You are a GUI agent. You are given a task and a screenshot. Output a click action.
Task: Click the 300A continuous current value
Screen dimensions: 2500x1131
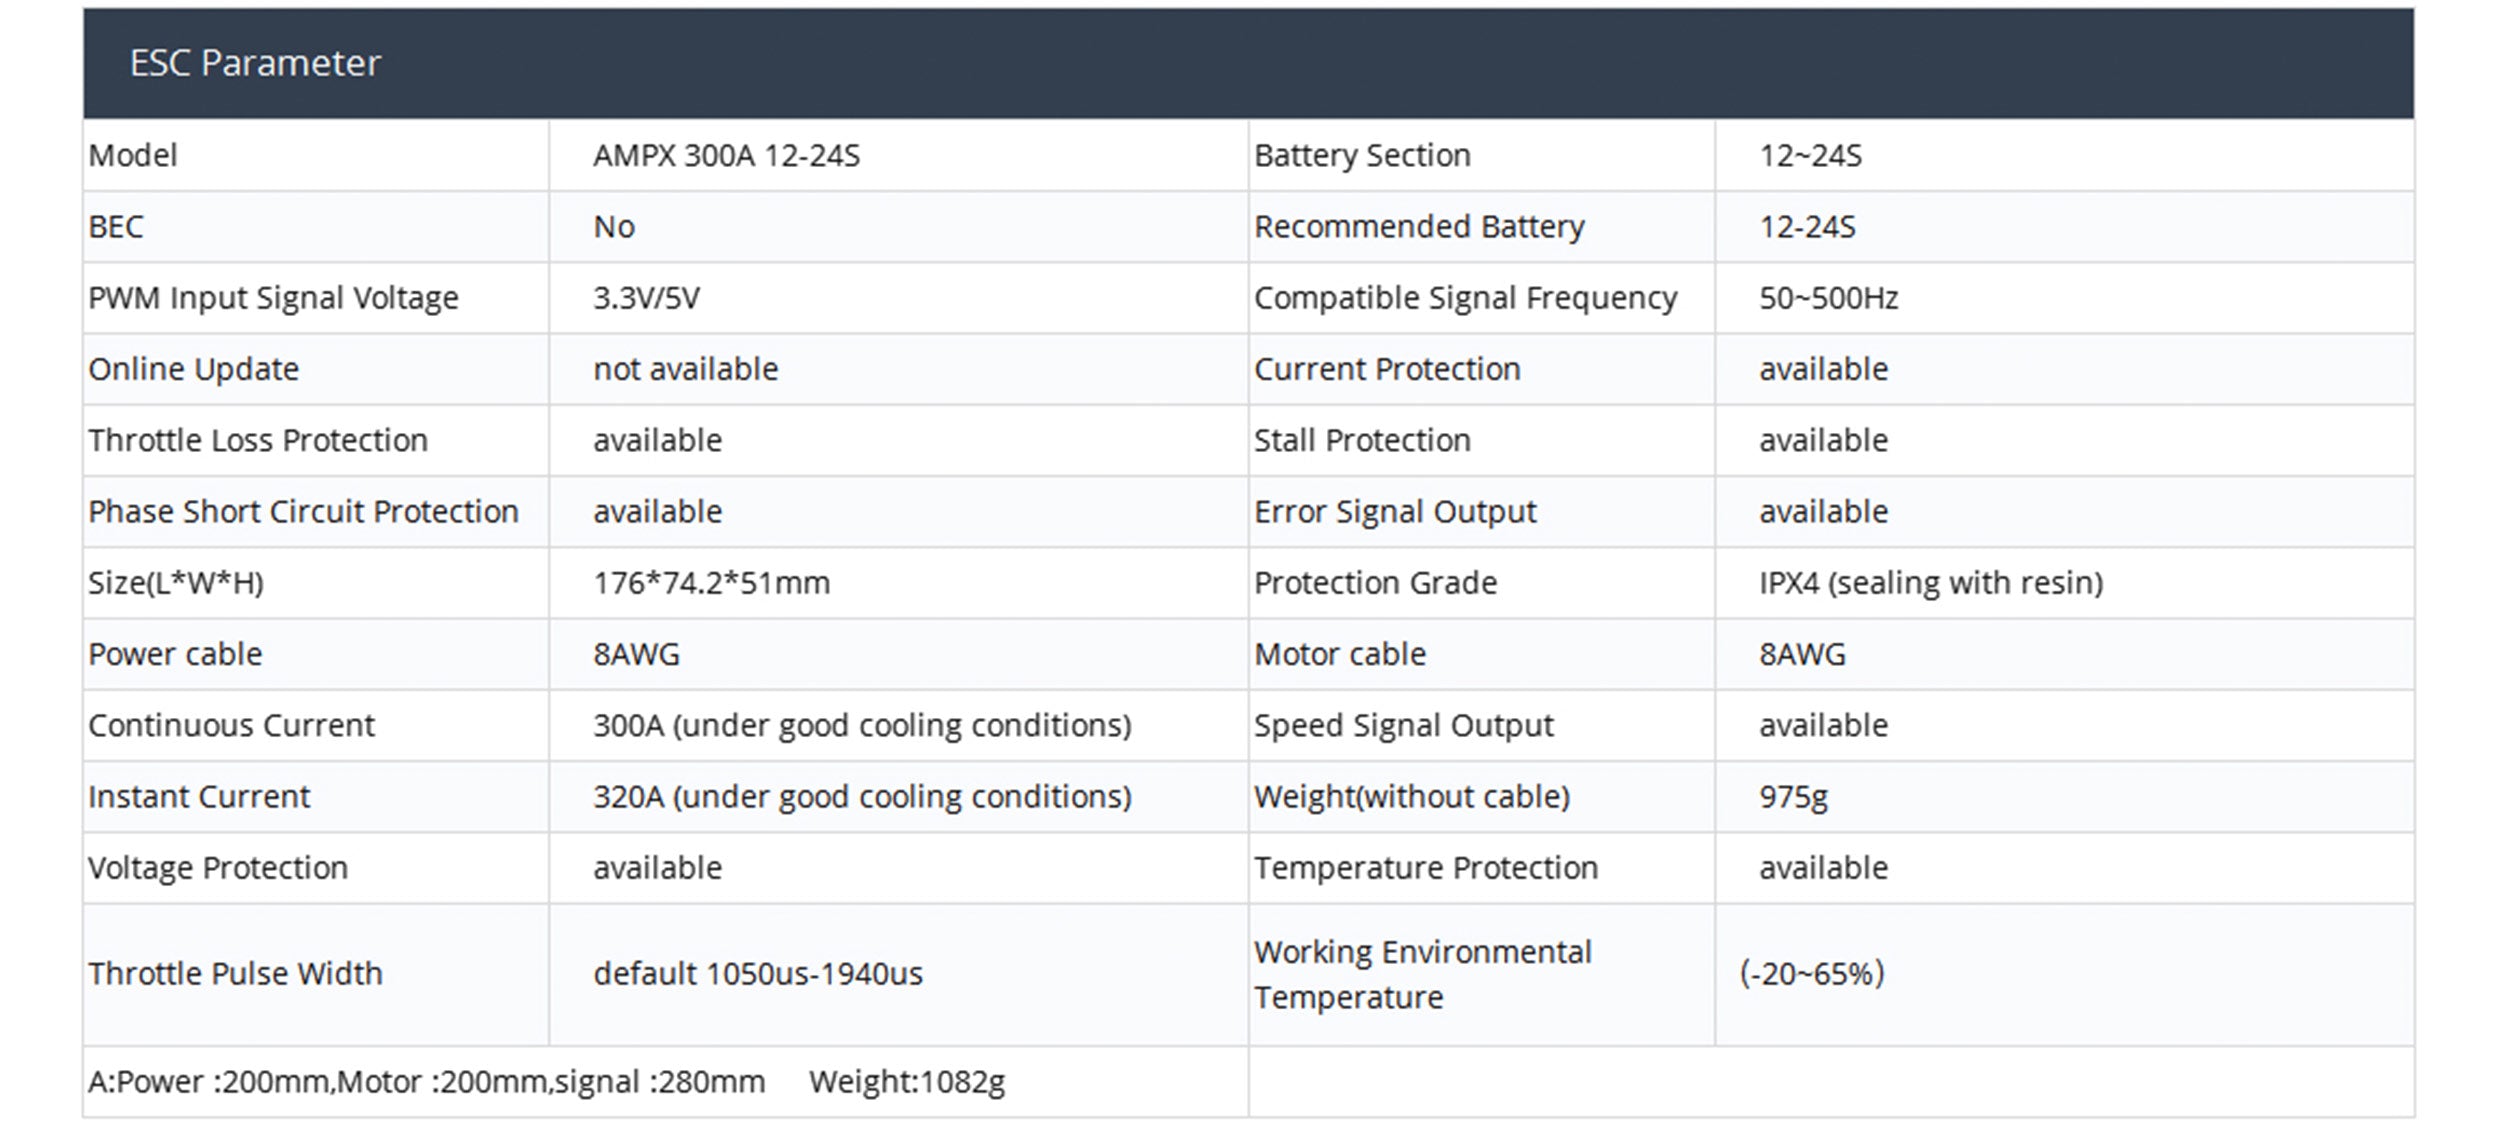861,725
